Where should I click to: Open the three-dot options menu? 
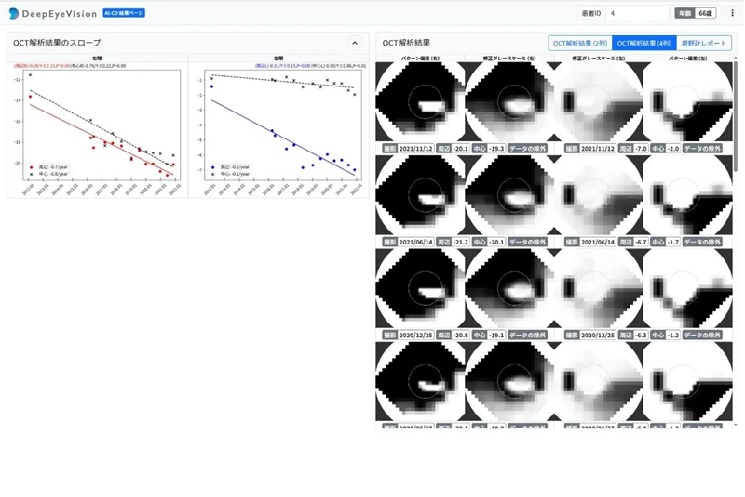732,13
